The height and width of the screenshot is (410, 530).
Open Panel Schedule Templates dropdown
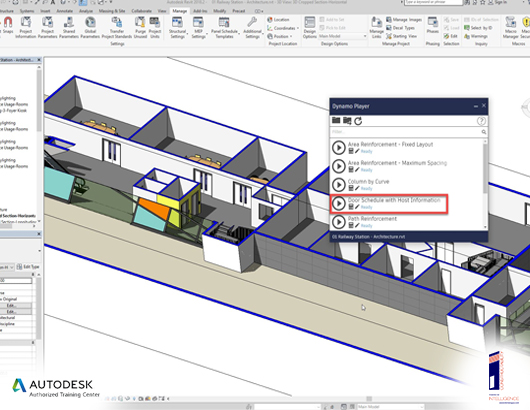coord(224,27)
